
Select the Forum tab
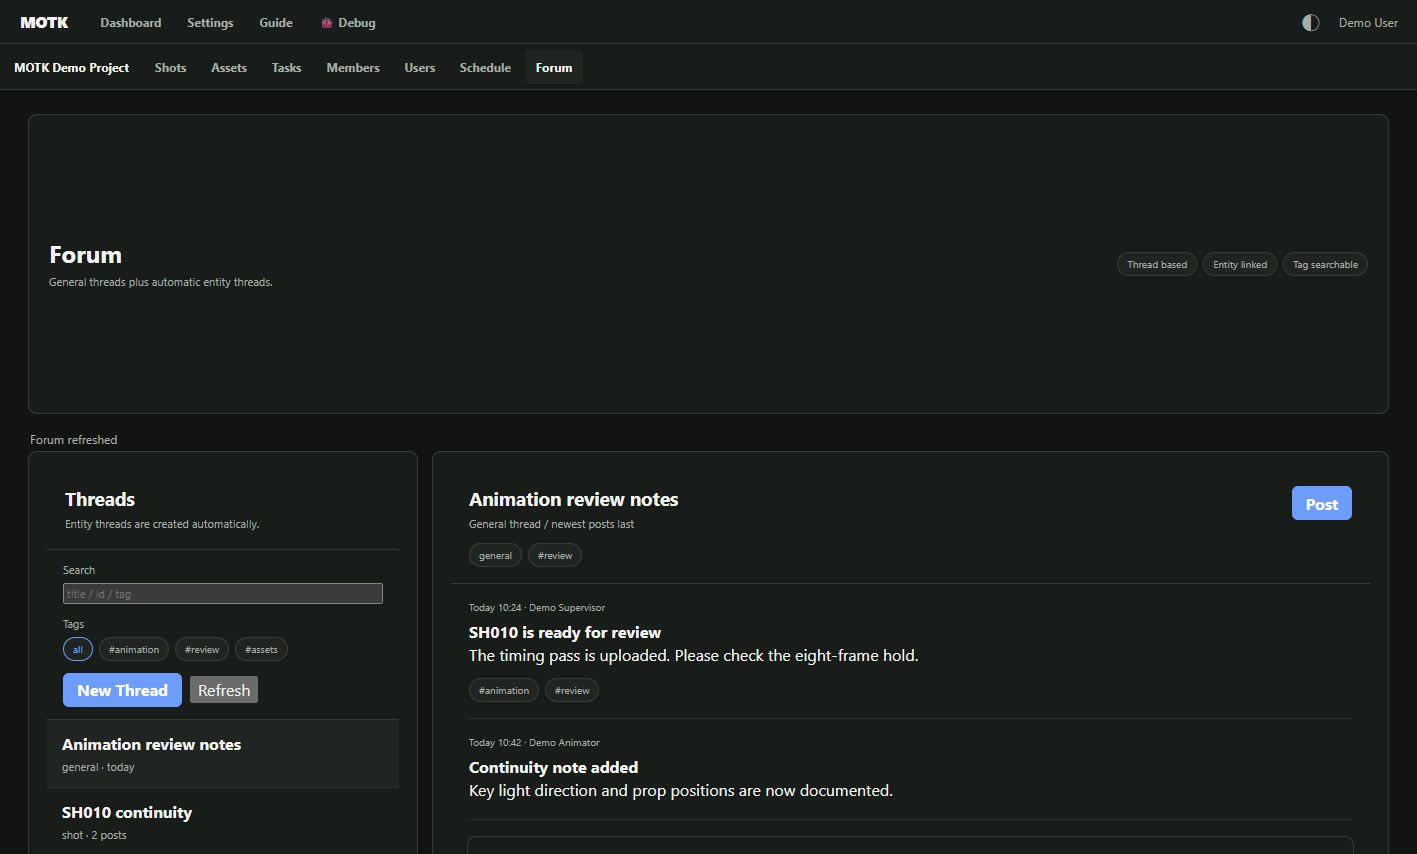[554, 67]
